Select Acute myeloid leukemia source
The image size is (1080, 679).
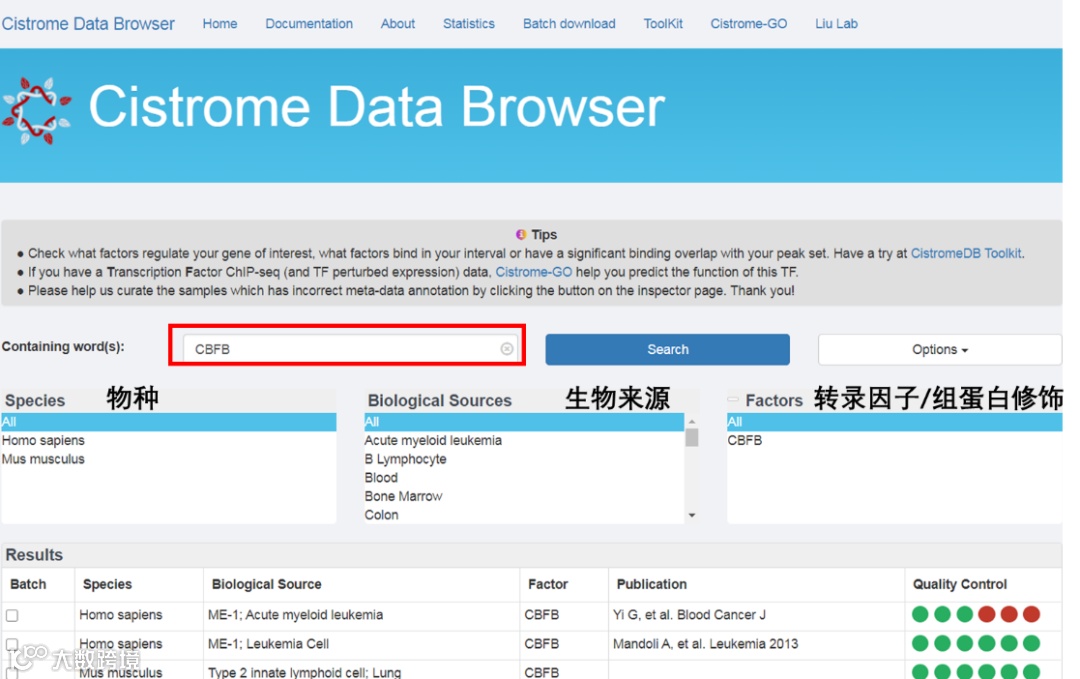pos(524,440)
